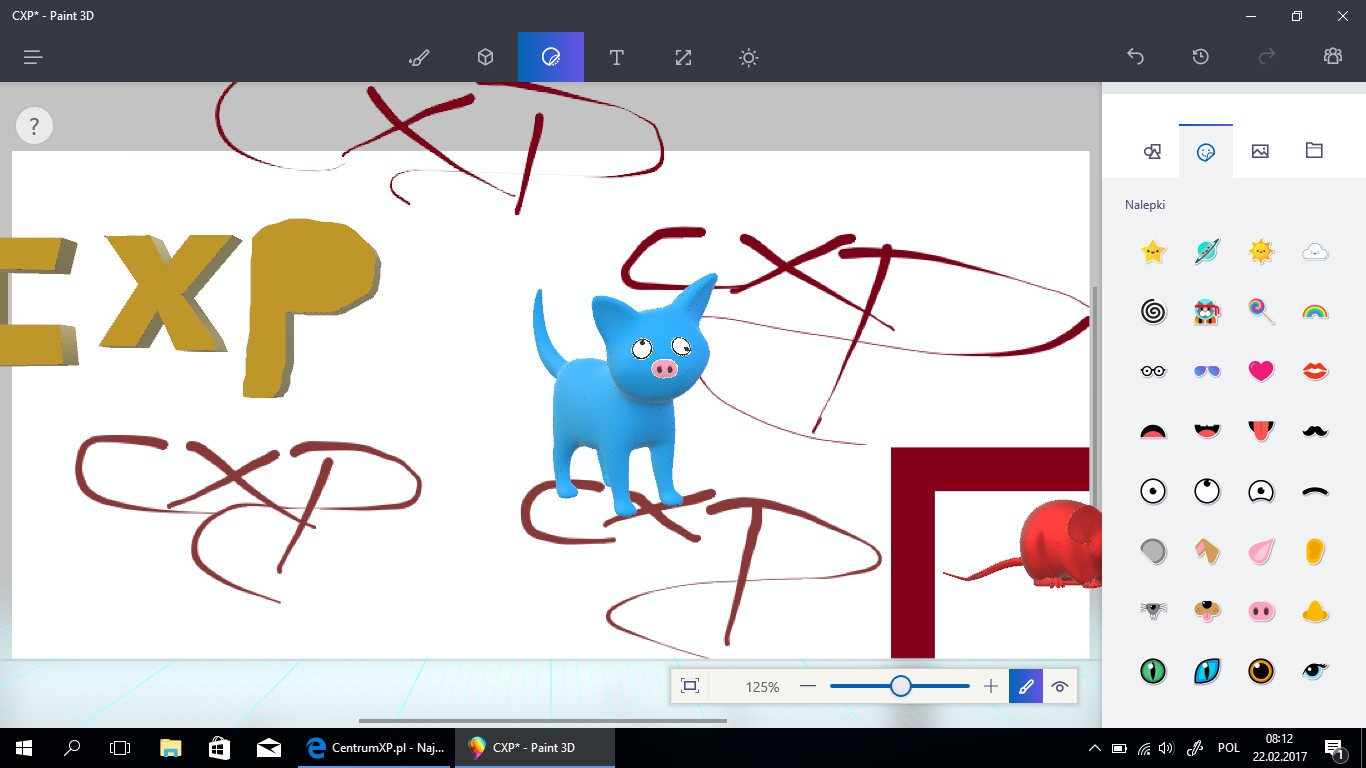
Task: Switch to the Textures tab
Action: pos(1260,151)
